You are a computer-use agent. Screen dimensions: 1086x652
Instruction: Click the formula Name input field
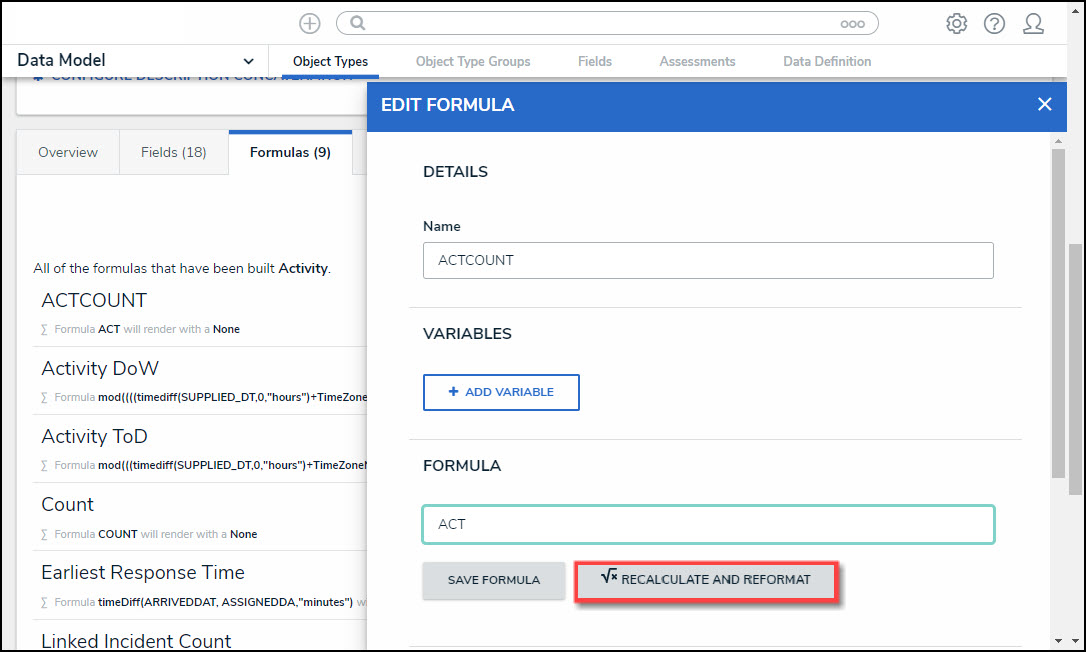(708, 260)
